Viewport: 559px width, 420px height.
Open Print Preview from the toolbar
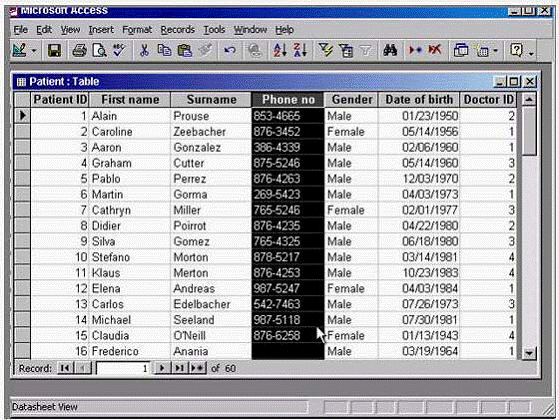tap(99, 50)
